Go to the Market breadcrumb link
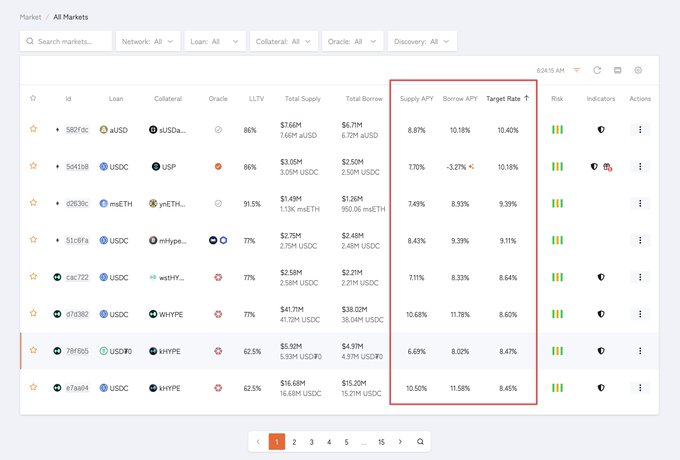The width and height of the screenshot is (680, 460). [30, 17]
